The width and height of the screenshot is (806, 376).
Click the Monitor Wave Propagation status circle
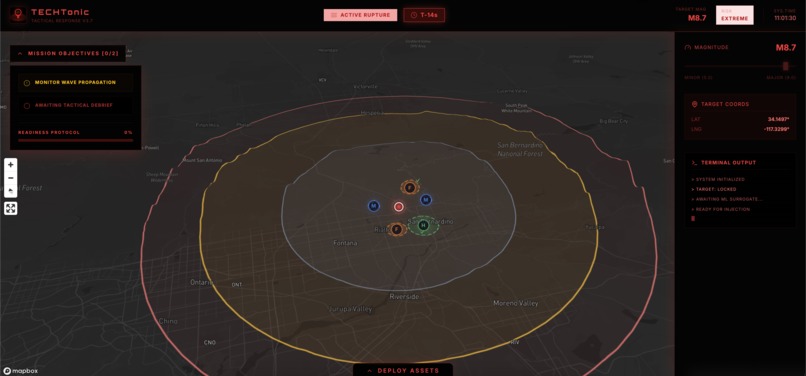pyautogui.click(x=27, y=83)
